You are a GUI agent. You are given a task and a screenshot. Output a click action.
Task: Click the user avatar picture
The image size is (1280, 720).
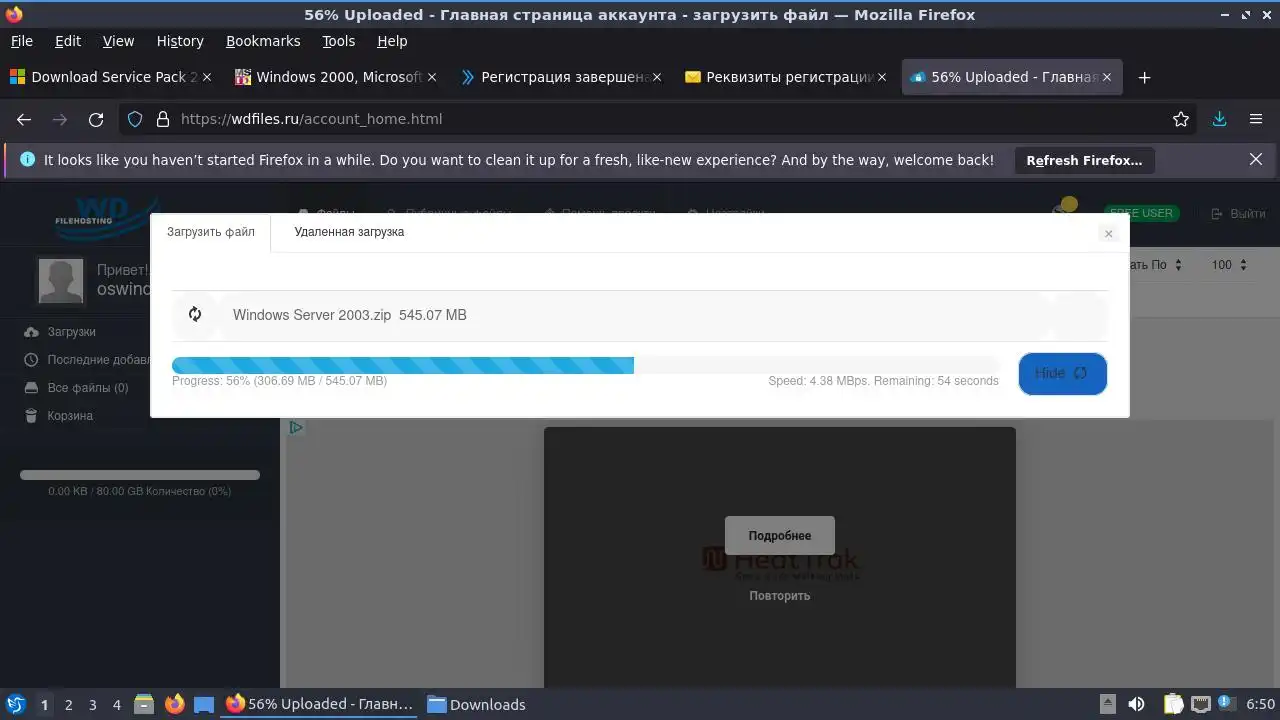[x=61, y=280]
